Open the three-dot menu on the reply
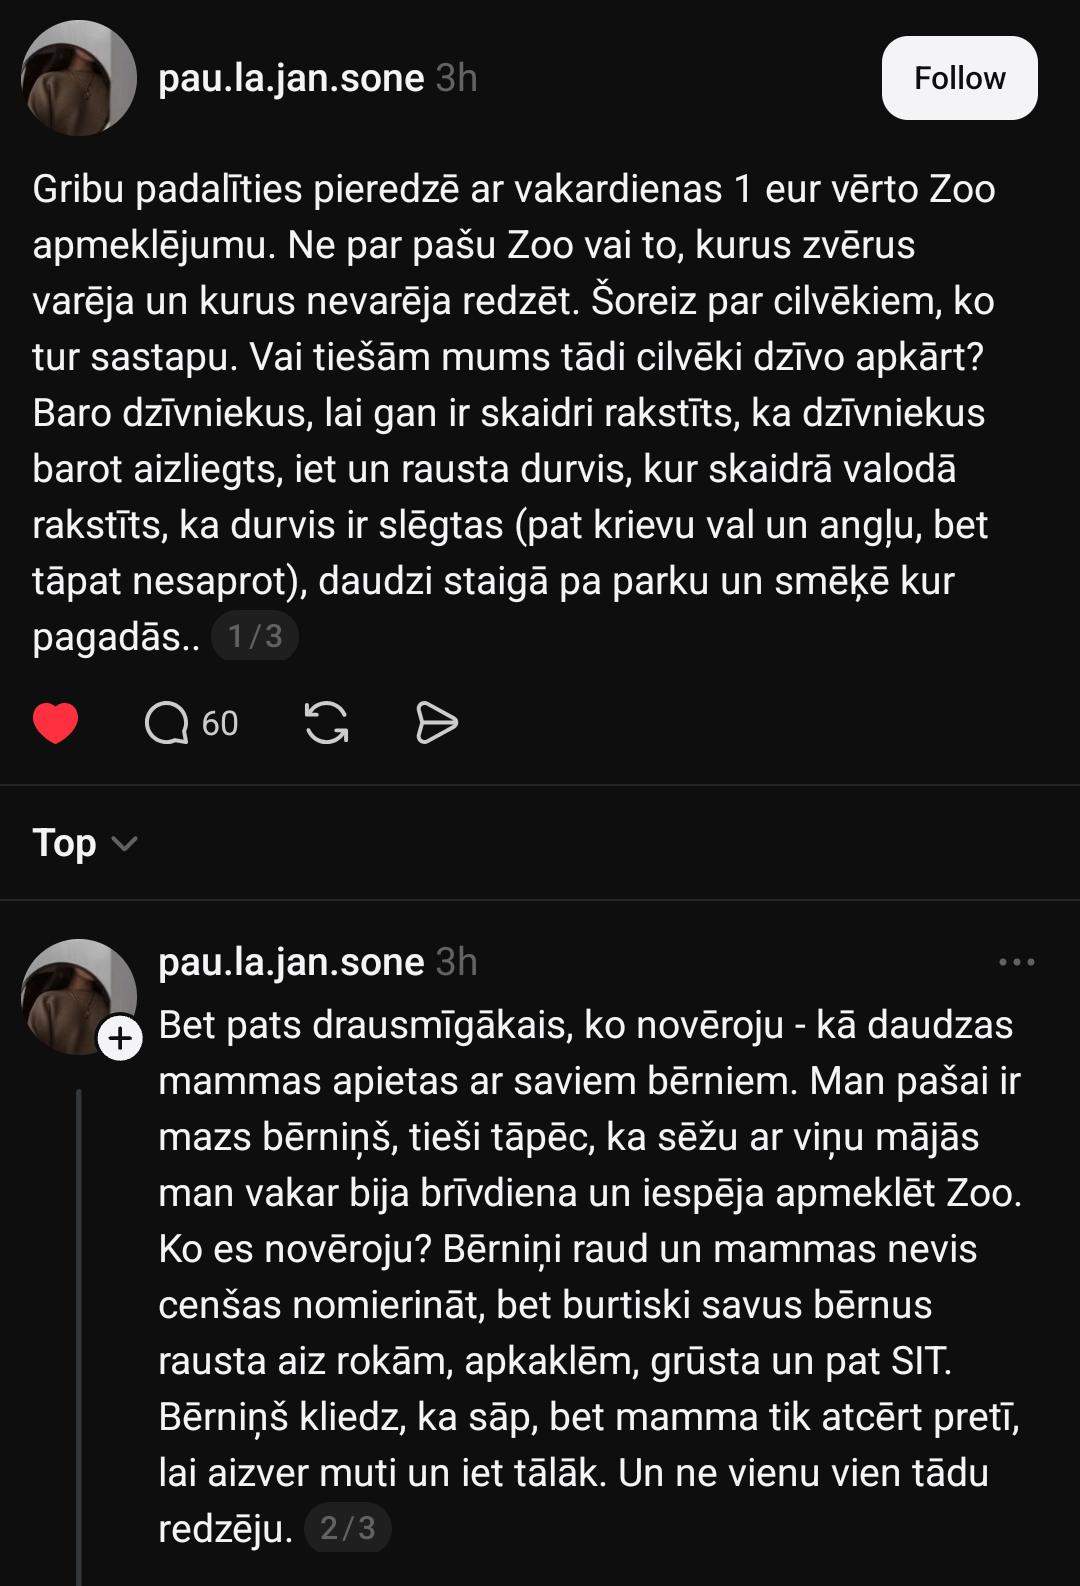Image resolution: width=1080 pixels, height=1586 pixels. (1016, 962)
